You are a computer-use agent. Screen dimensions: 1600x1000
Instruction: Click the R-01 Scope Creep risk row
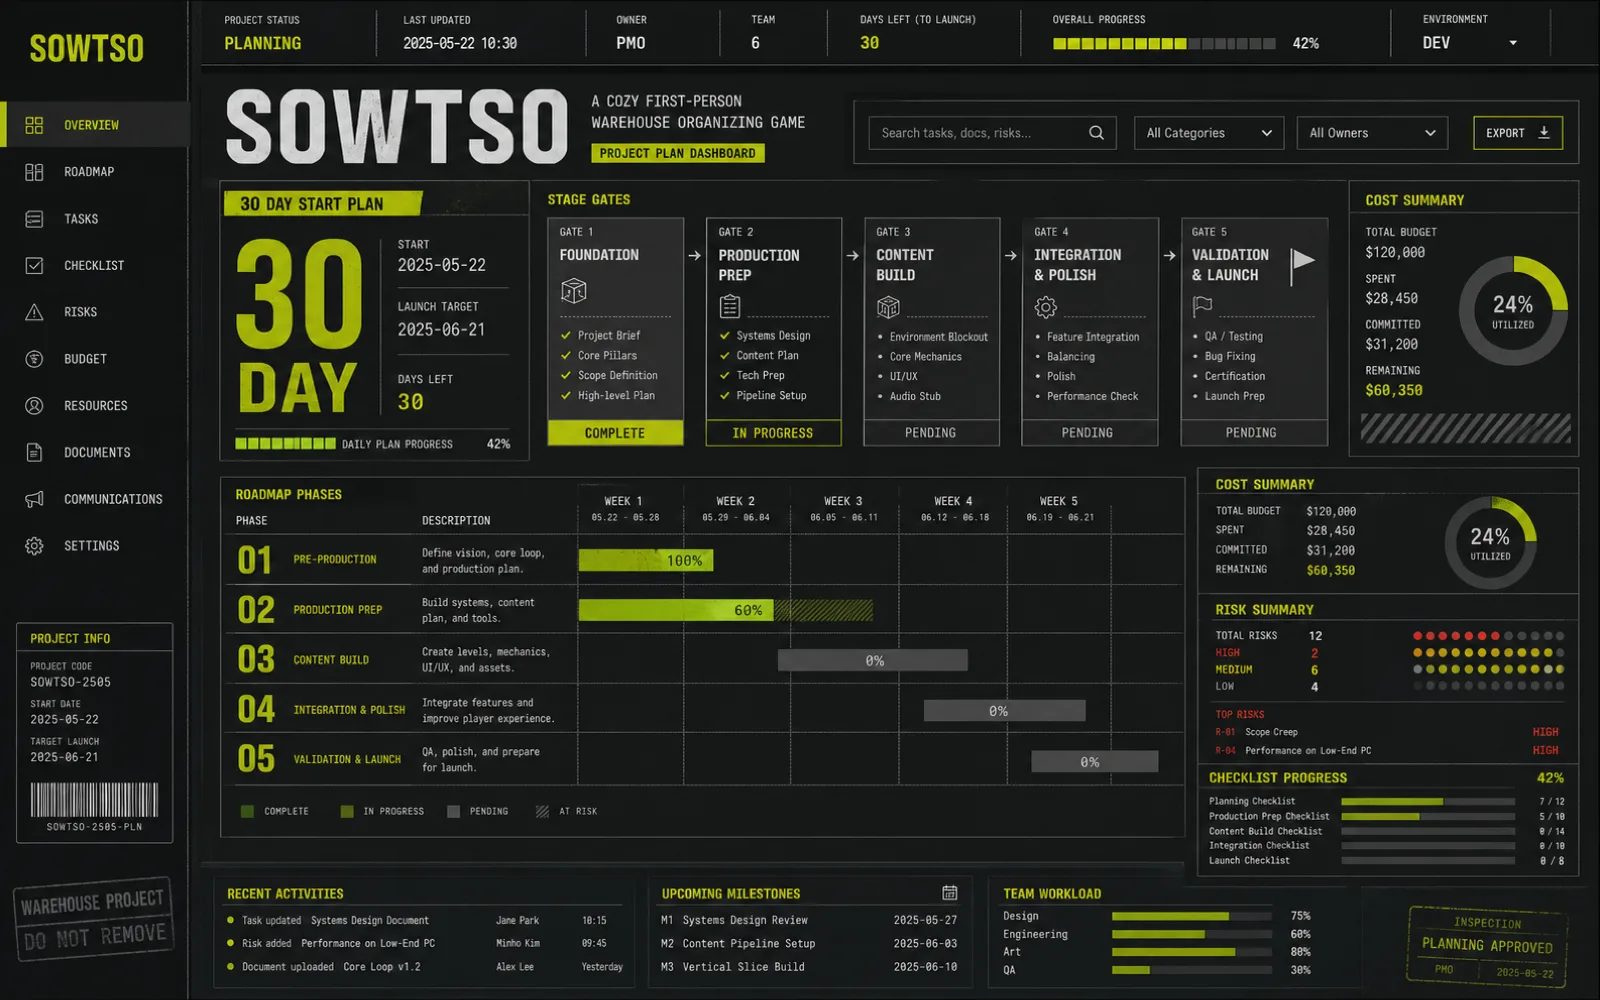(1386, 732)
